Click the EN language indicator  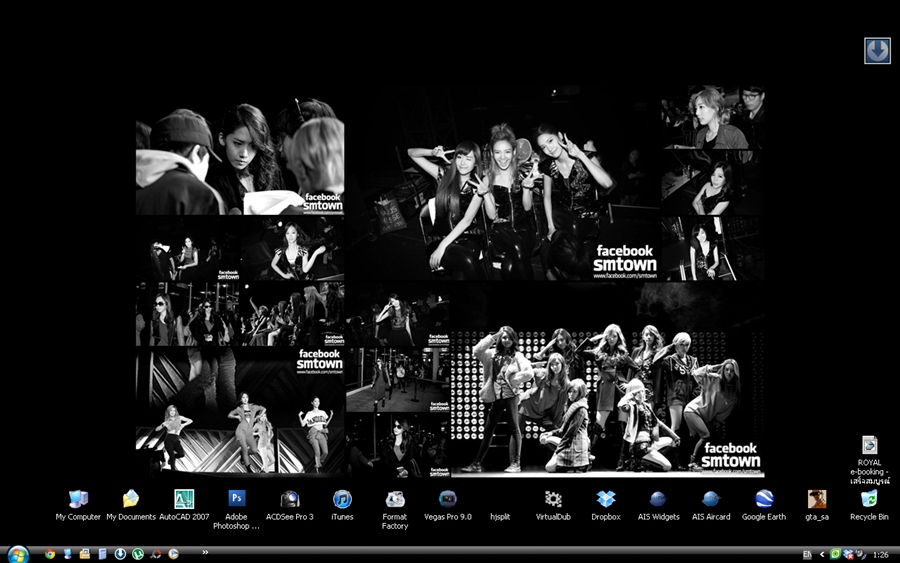pyautogui.click(x=807, y=554)
